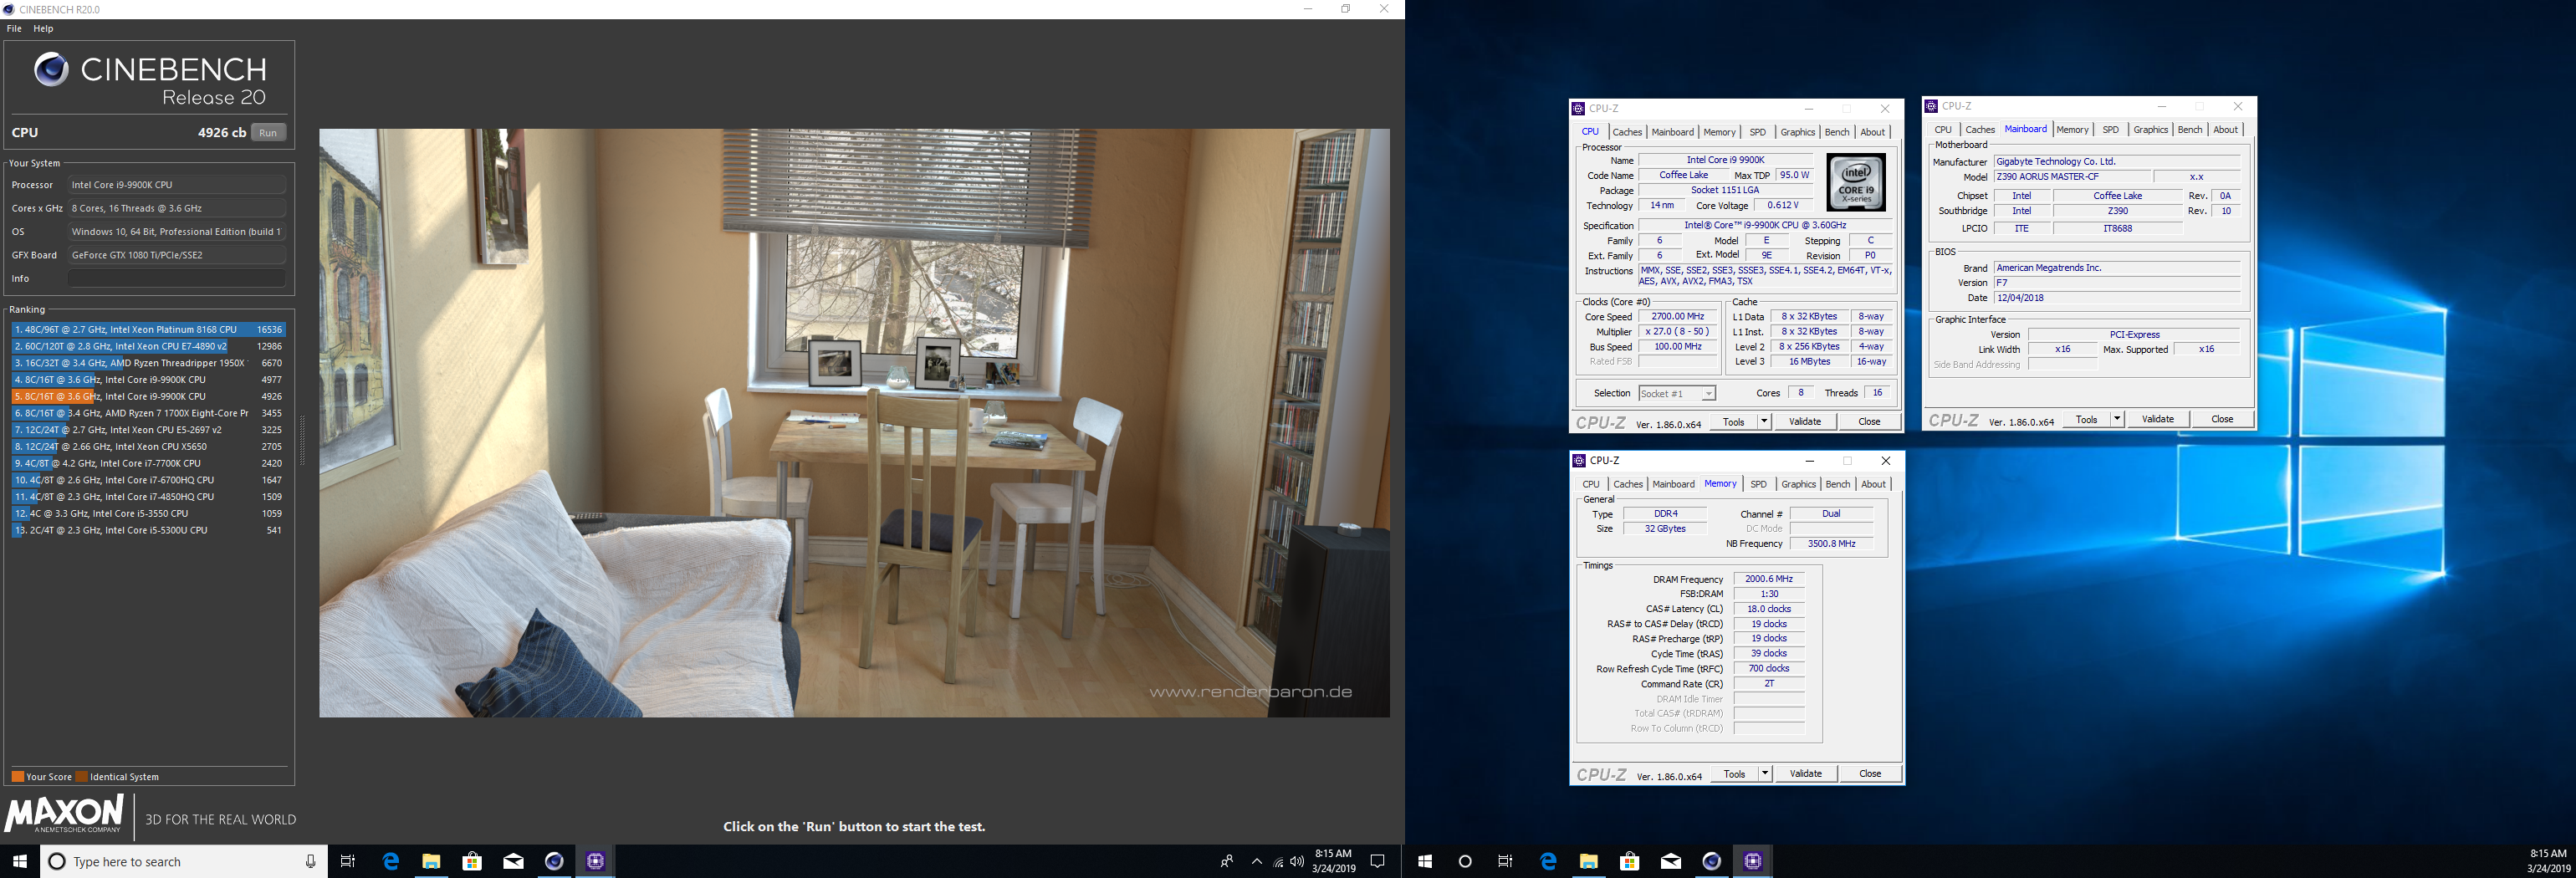The width and height of the screenshot is (2576, 878).
Task: Expand Tools arrow in CPU-Z CPU window
Action: [x=1764, y=422]
